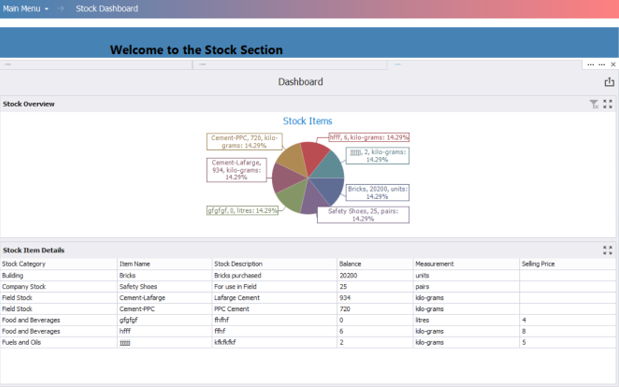
Task: Click the For use in Field description
Action: (275, 287)
